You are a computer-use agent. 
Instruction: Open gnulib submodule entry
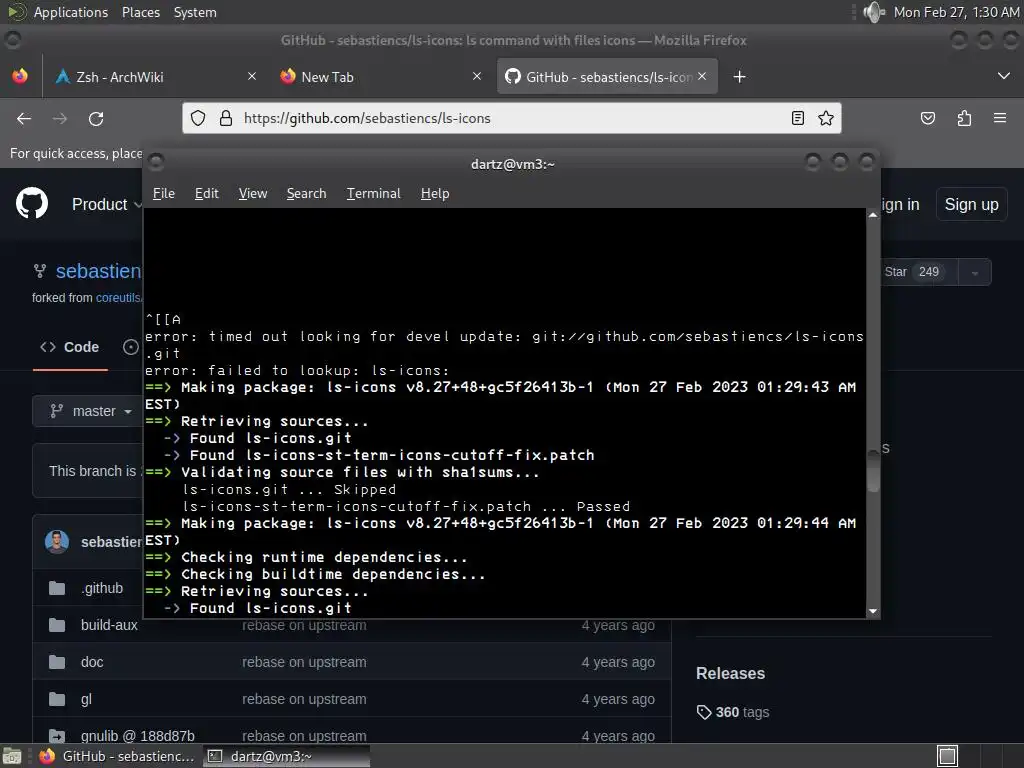click(138, 736)
